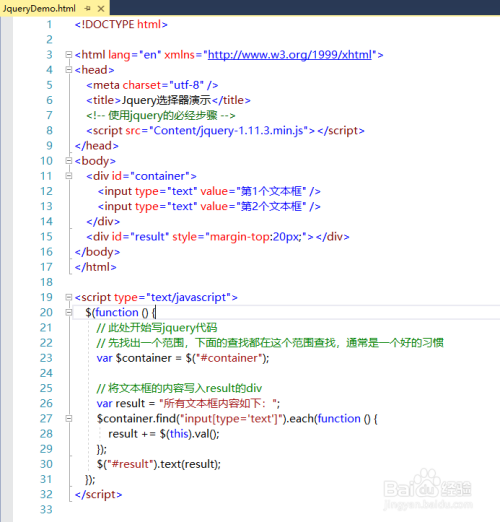Click the Content/jquery-1.11.3.min.js script source
The width and height of the screenshot is (500, 522).
click(x=228, y=130)
